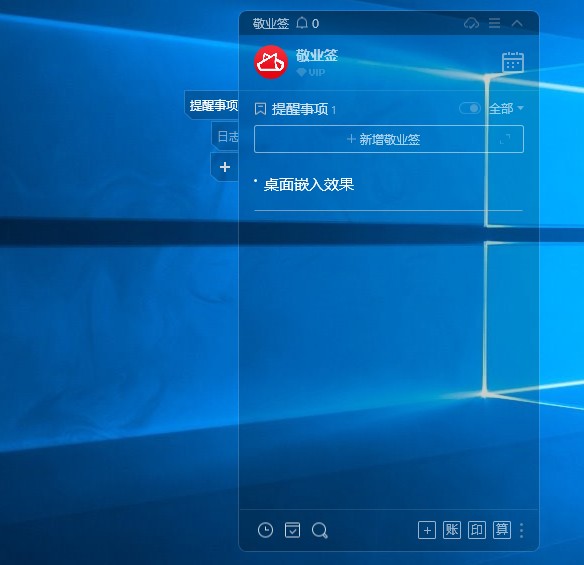Click the bookmark icon beside 提醒事项

coord(260,109)
